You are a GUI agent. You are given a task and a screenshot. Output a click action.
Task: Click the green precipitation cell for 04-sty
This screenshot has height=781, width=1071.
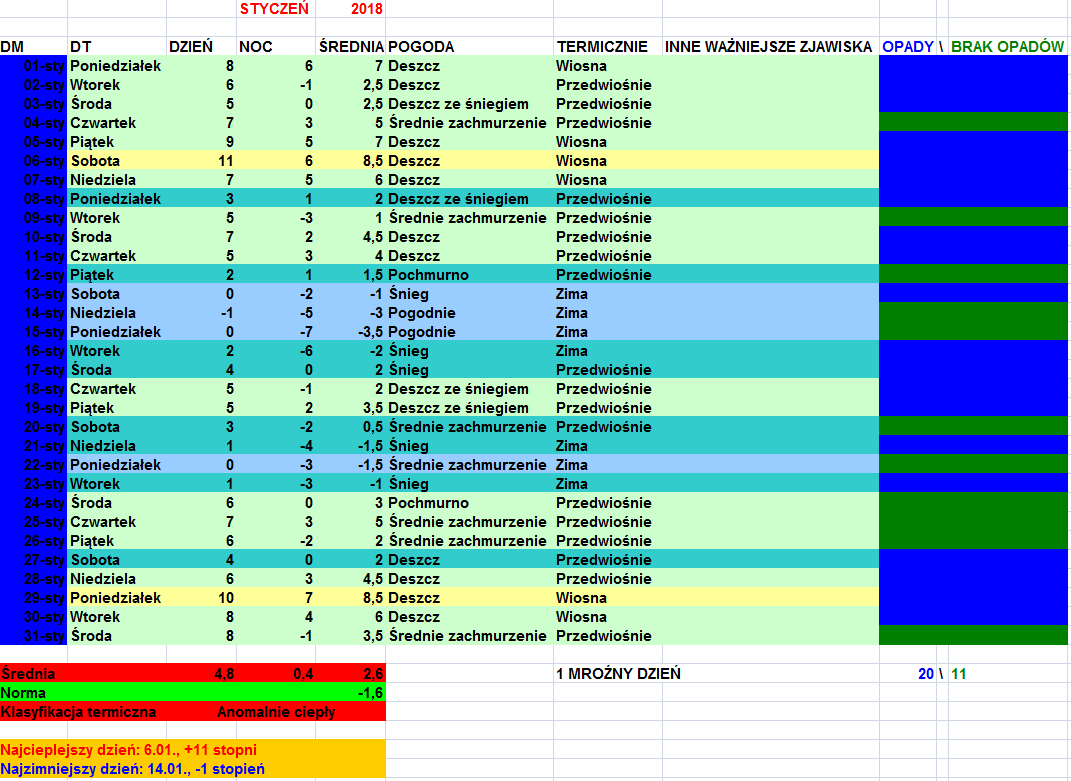974,123
